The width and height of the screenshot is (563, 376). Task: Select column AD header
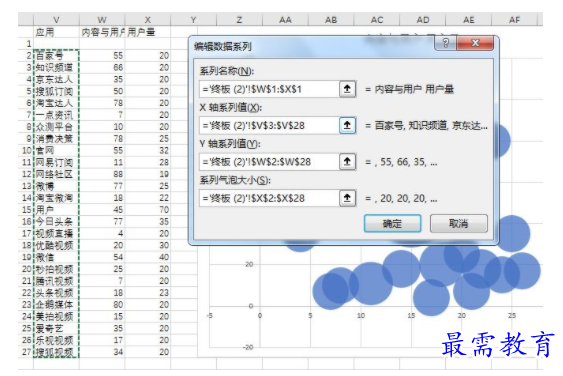[x=423, y=20]
